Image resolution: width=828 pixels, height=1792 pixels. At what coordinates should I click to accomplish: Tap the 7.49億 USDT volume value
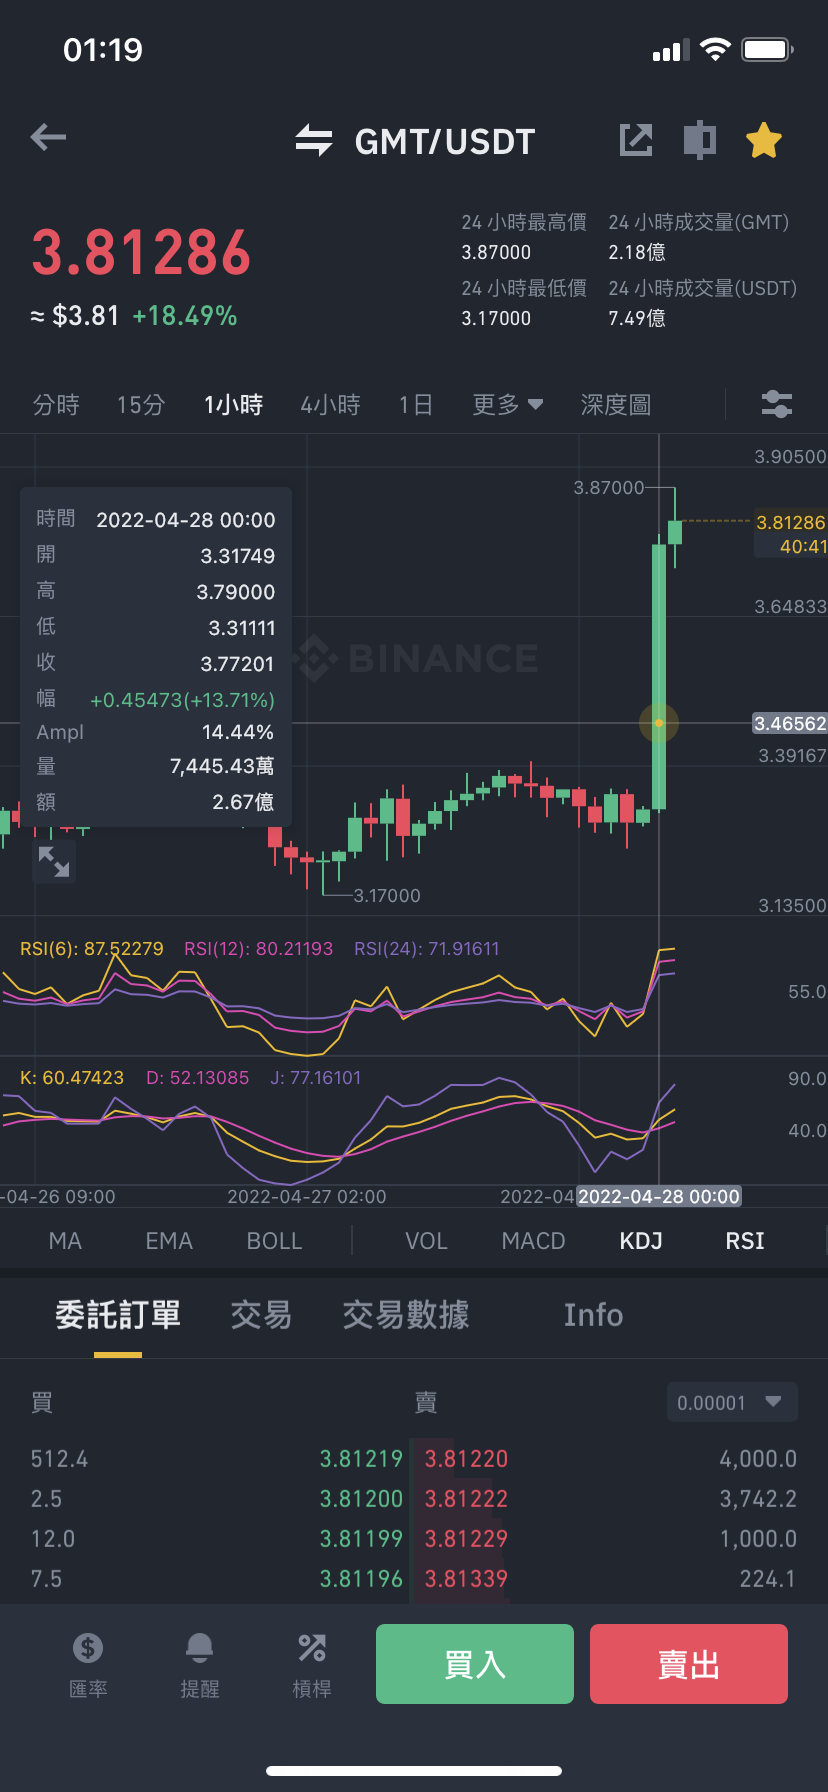pyautogui.click(x=637, y=319)
